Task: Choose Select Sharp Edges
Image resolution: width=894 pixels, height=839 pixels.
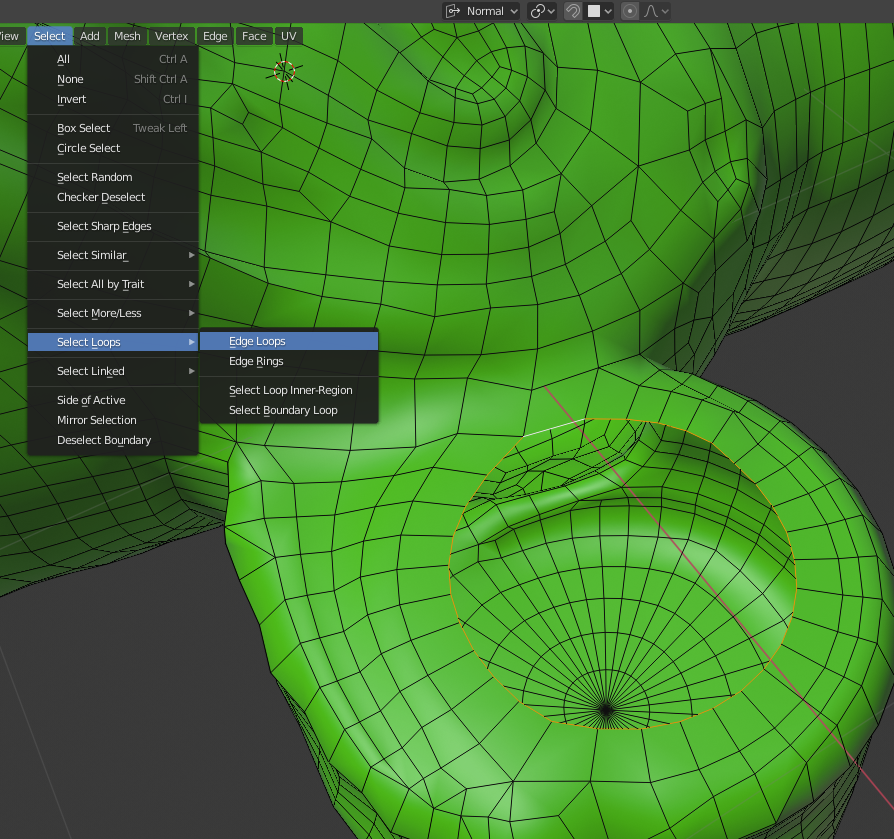Action: pos(113,226)
